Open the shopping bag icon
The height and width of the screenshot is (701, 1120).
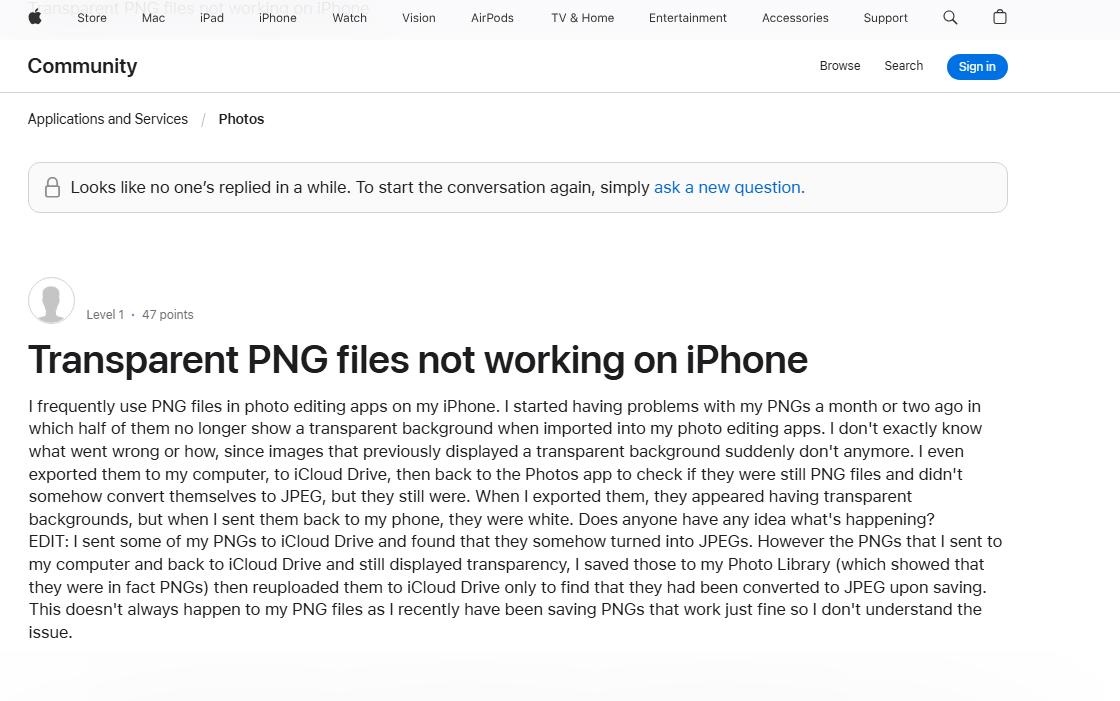pyautogui.click(x=1000, y=17)
